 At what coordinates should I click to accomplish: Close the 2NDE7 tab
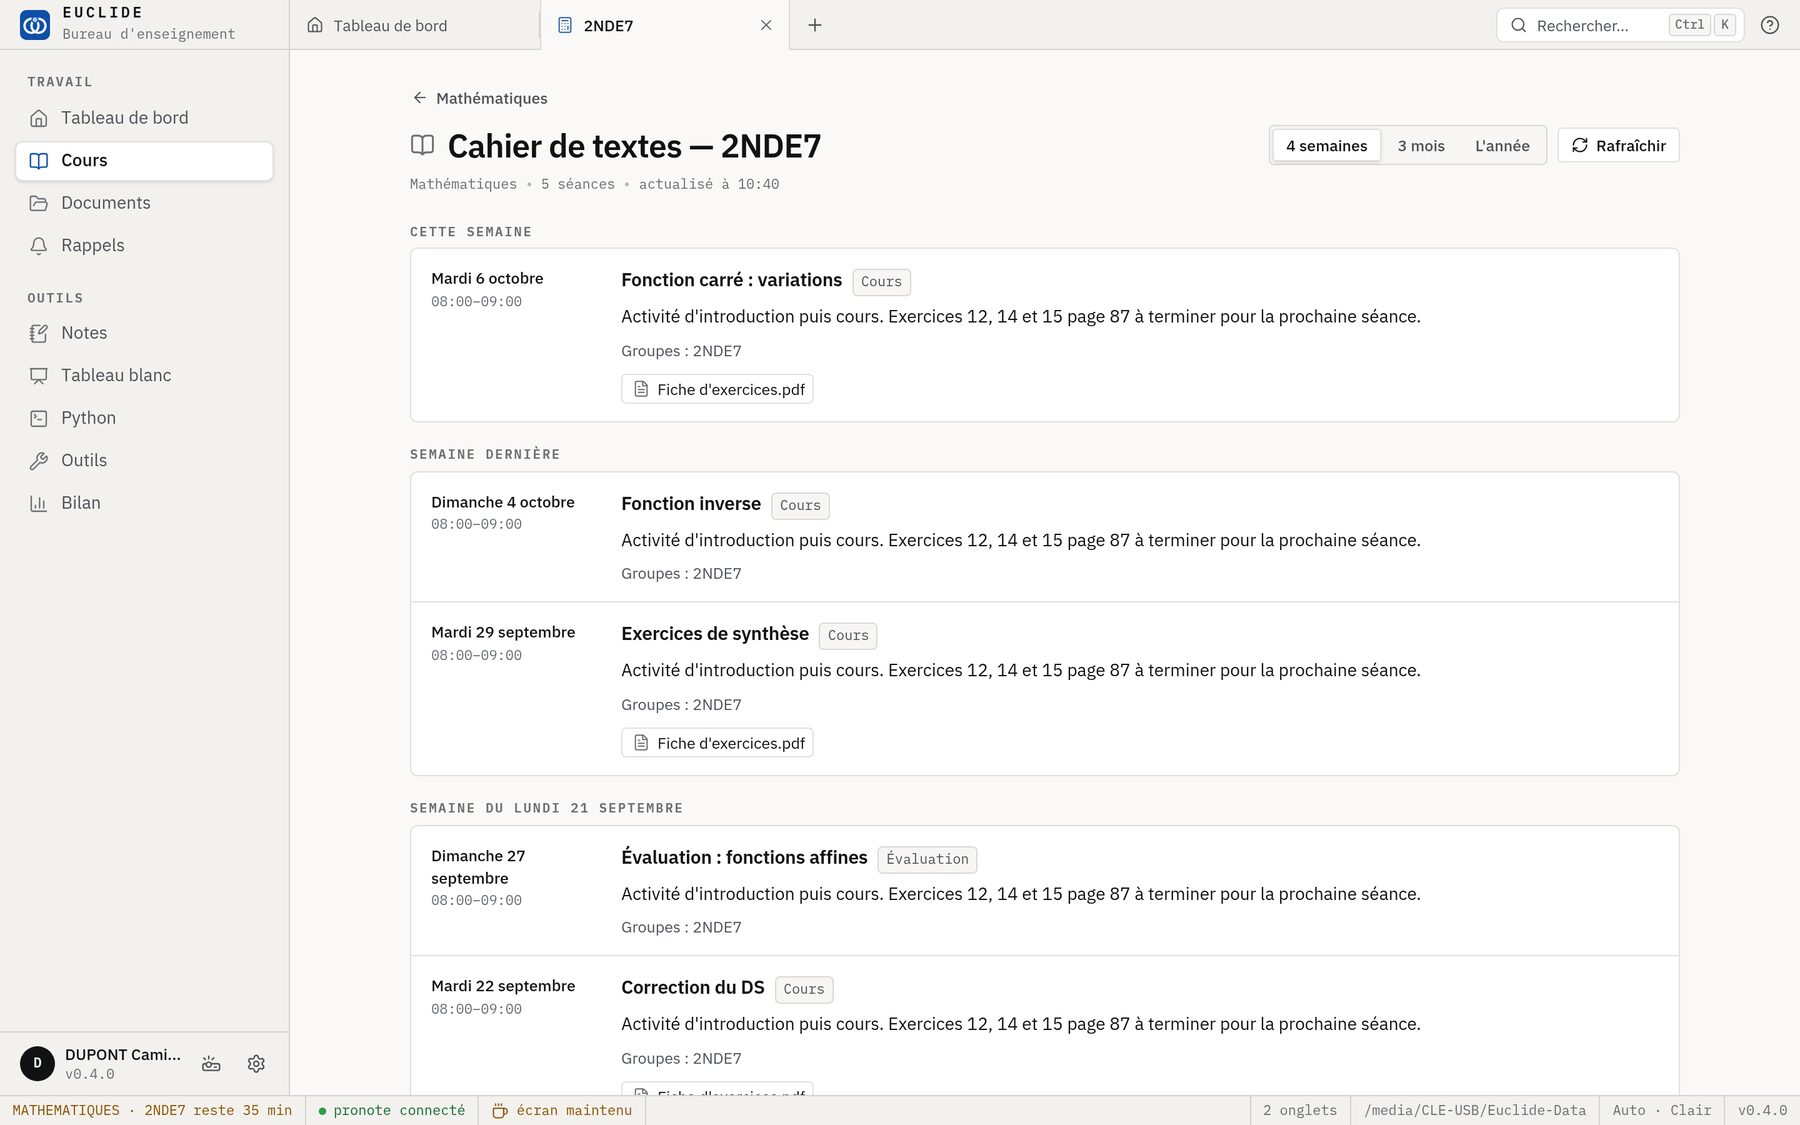[x=766, y=25]
